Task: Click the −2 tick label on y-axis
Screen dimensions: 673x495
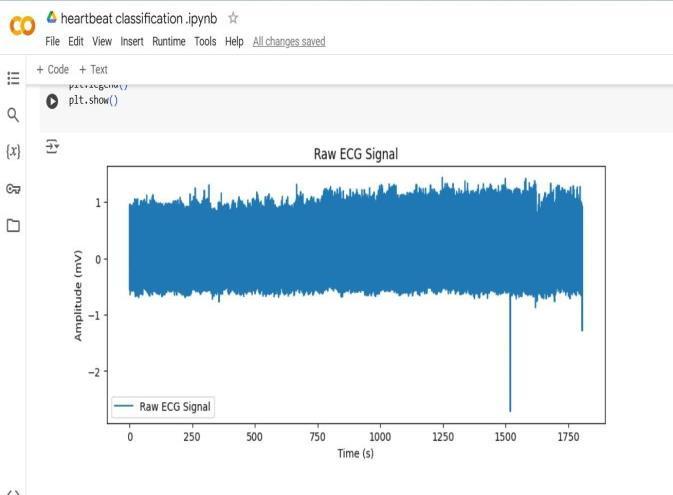Action: pos(94,372)
